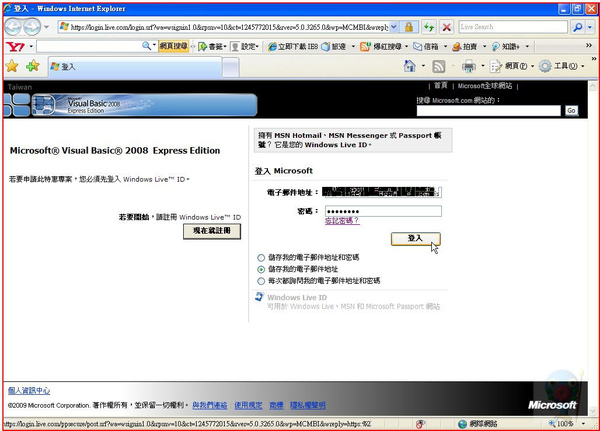Open the 工具 Tools menu
The width and height of the screenshot is (600, 431).
coord(561,66)
